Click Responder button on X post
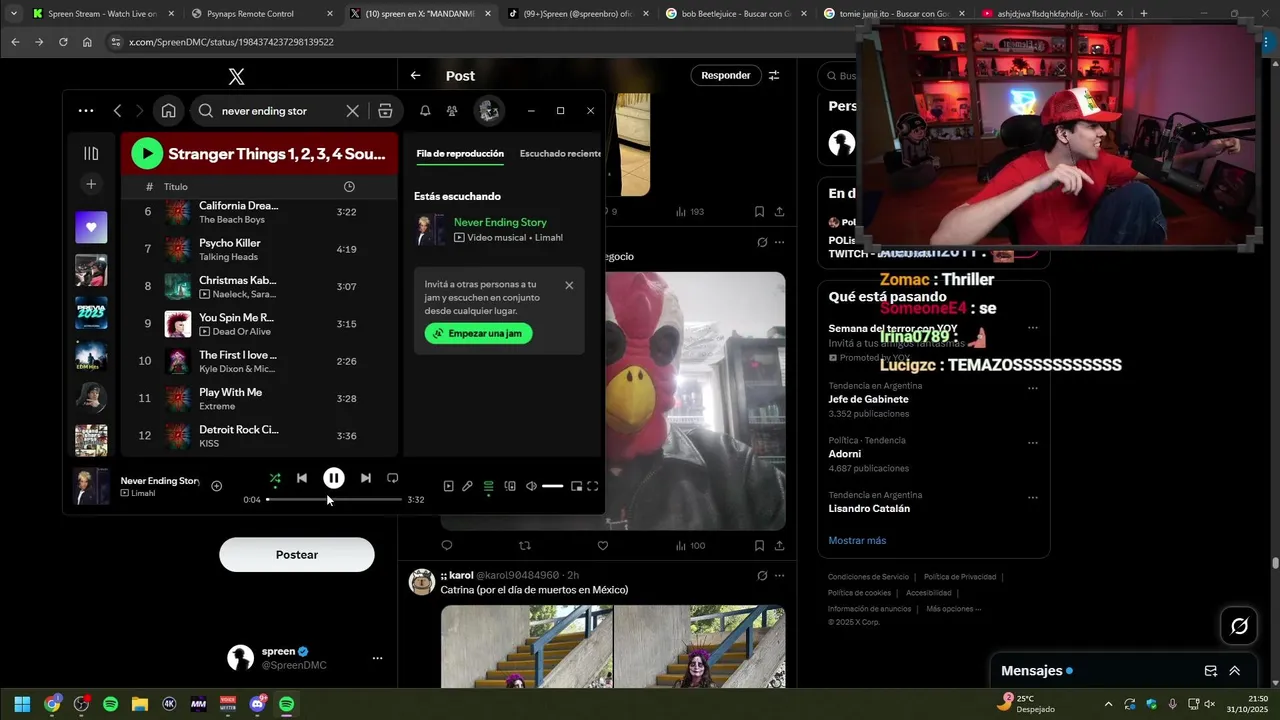 click(x=725, y=75)
